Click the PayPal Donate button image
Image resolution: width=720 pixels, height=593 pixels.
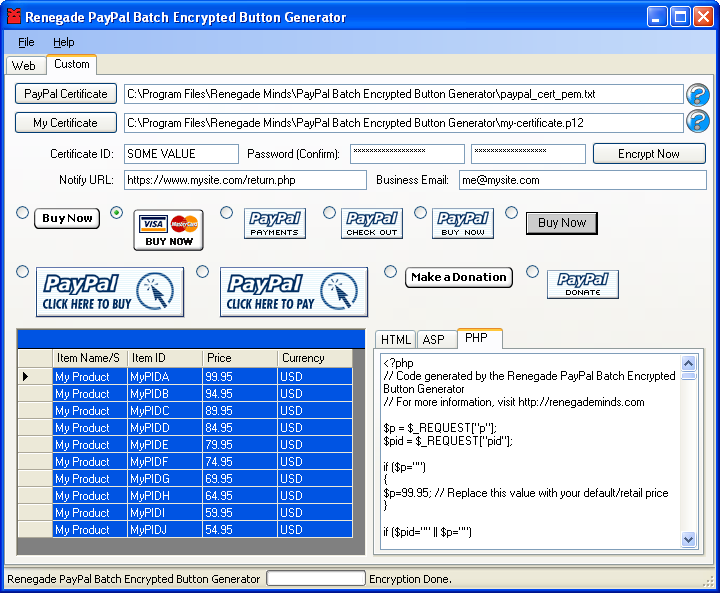583,284
